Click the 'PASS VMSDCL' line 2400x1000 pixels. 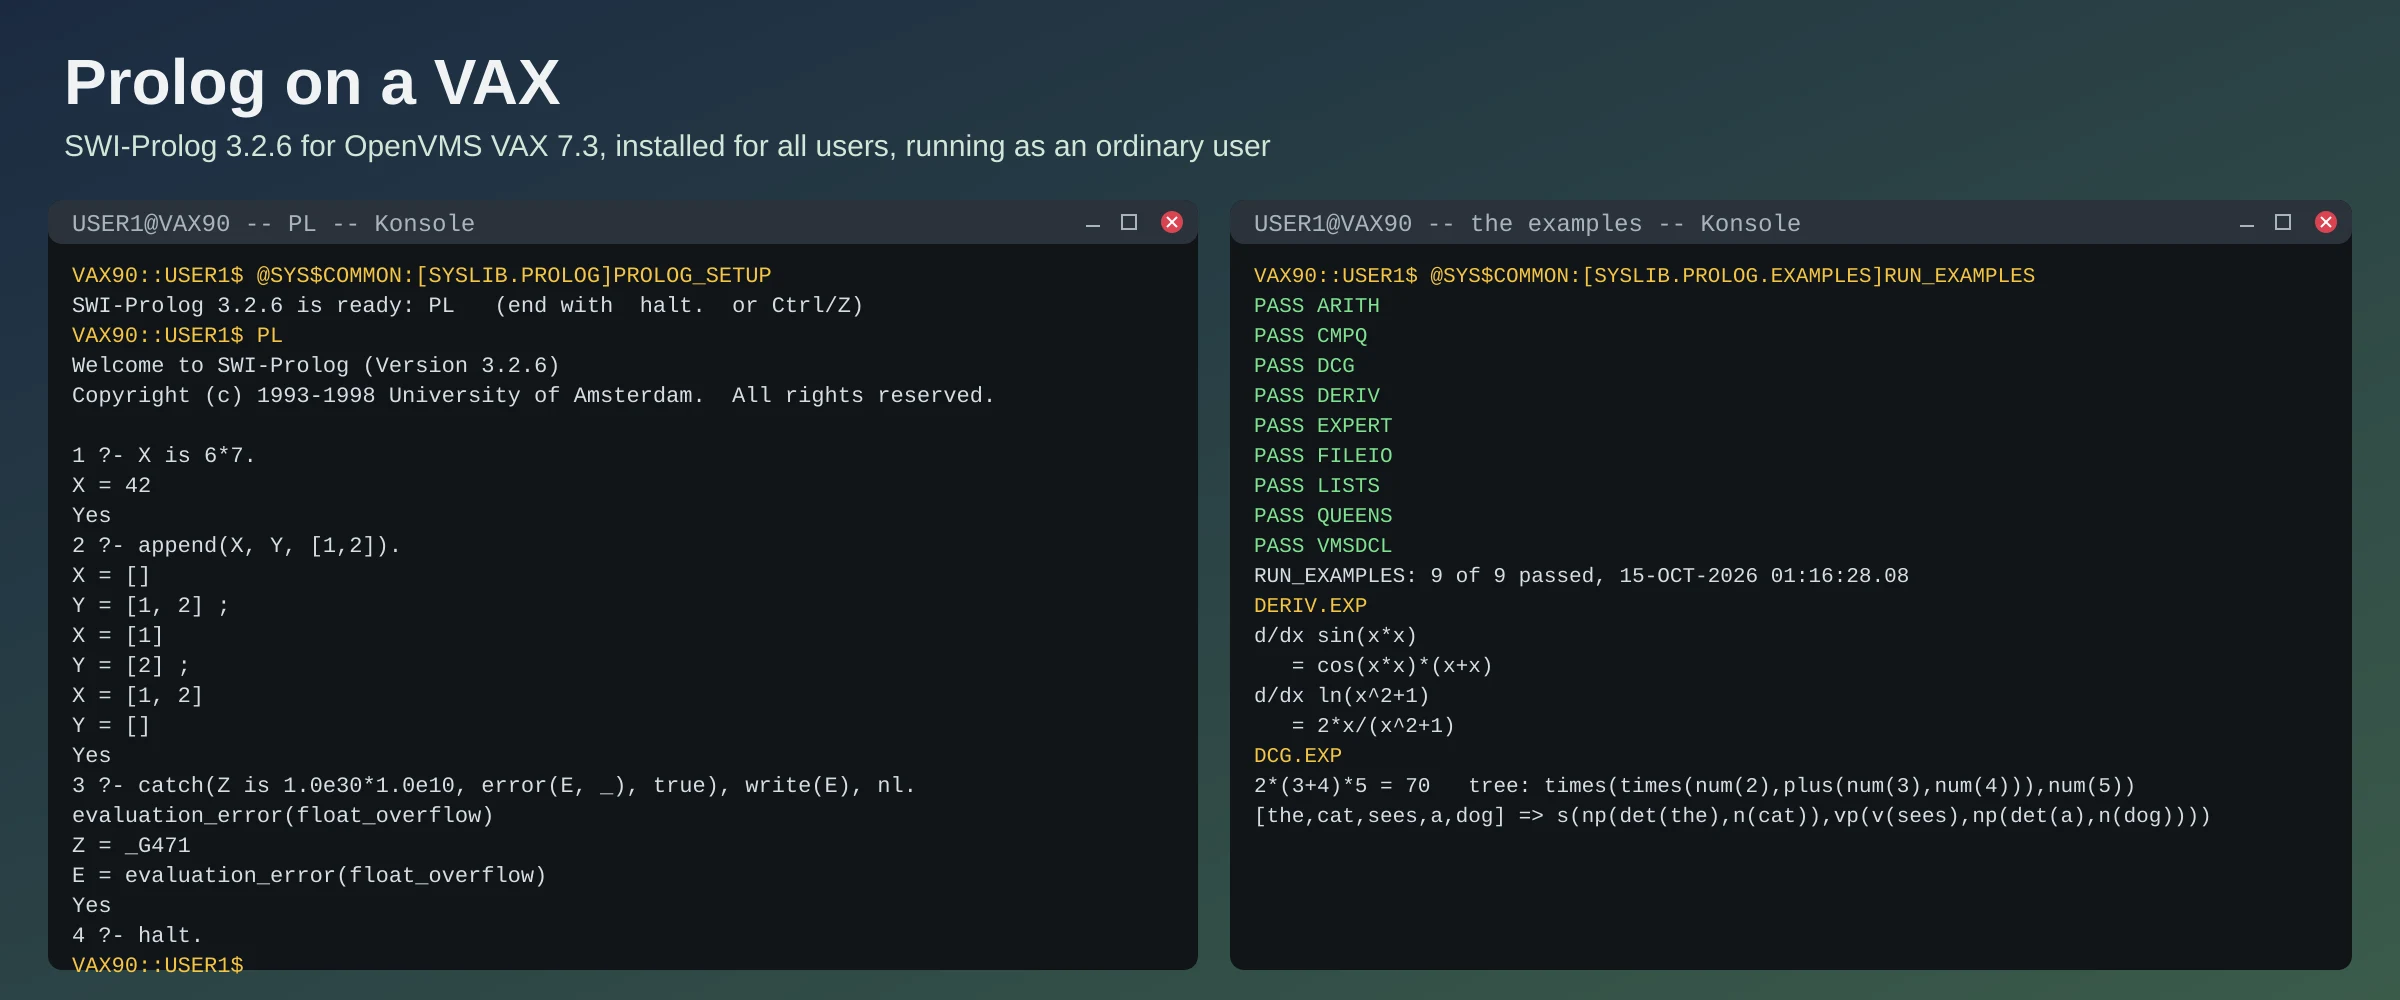coord(1323,545)
